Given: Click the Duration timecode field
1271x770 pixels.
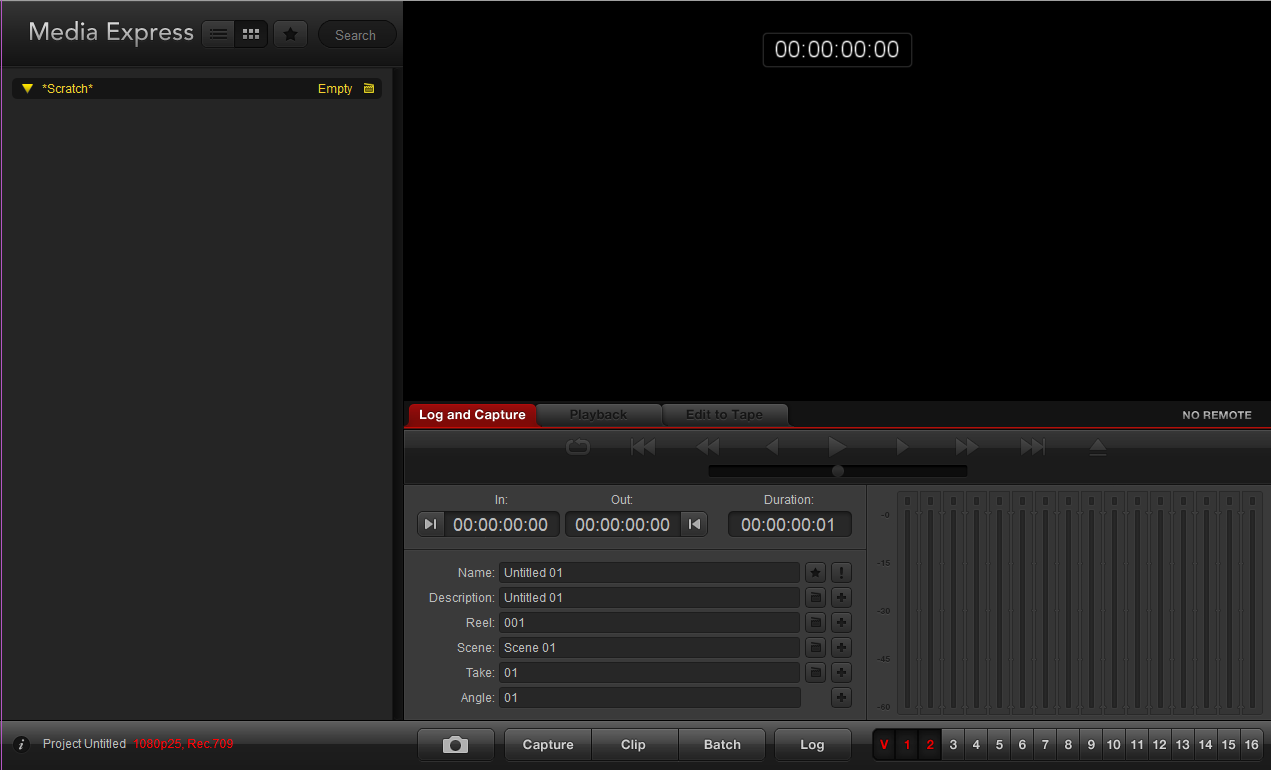Looking at the screenshot, I should point(789,524).
